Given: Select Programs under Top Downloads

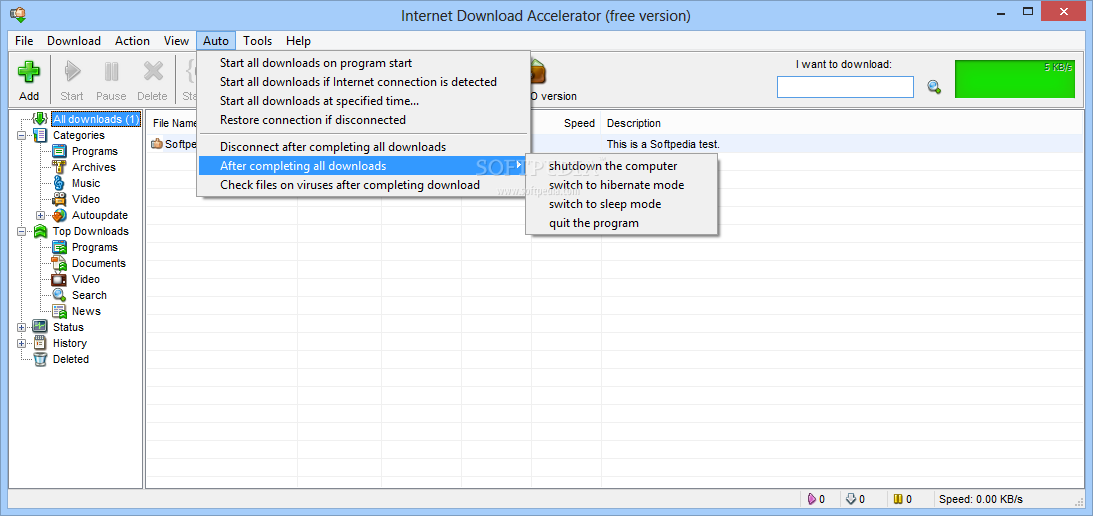Looking at the screenshot, I should 95,248.
